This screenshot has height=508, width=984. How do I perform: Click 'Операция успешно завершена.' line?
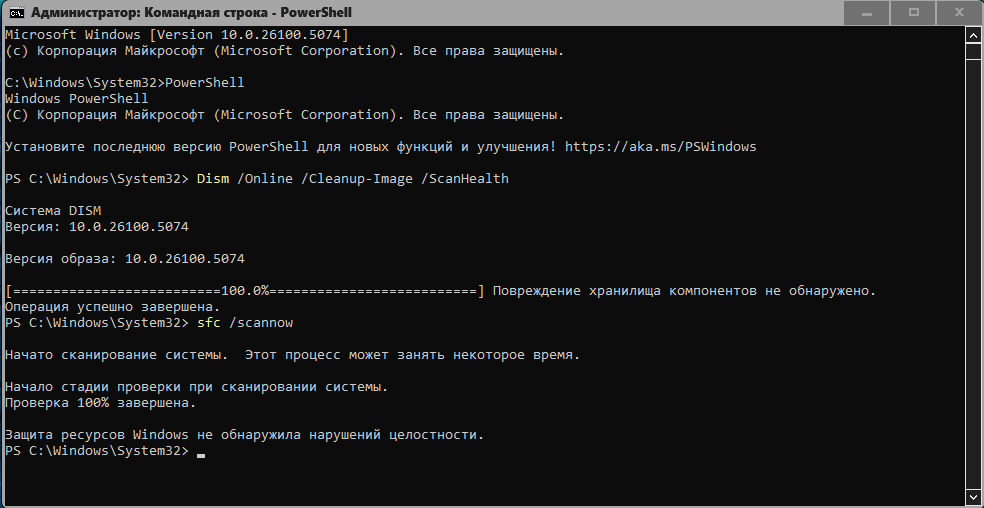[111, 307]
